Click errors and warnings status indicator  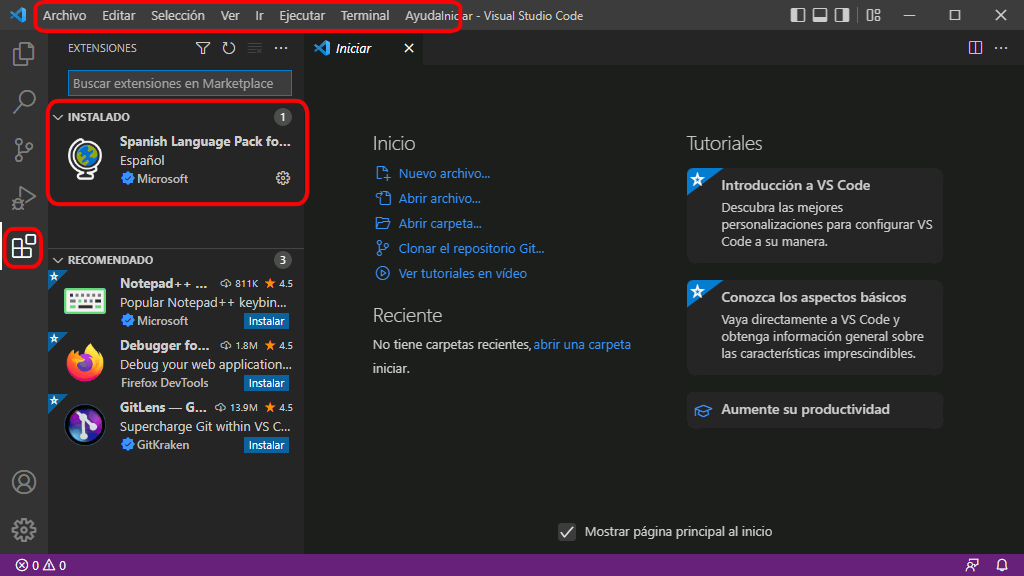(x=40, y=566)
